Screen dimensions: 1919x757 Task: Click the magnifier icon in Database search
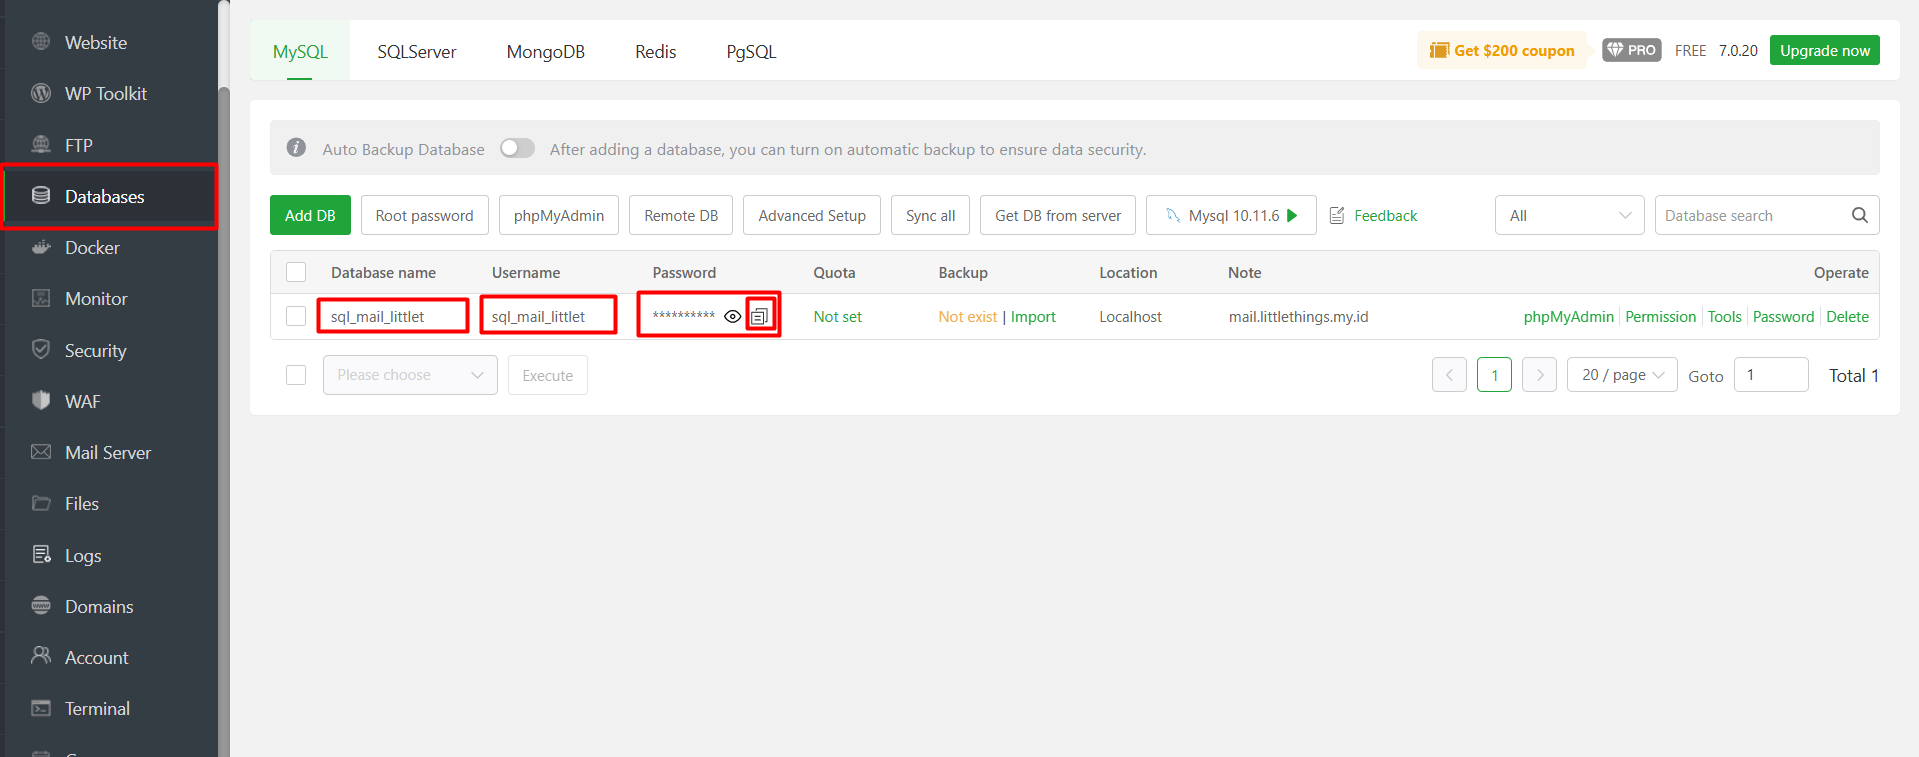click(x=1859, y=215)
